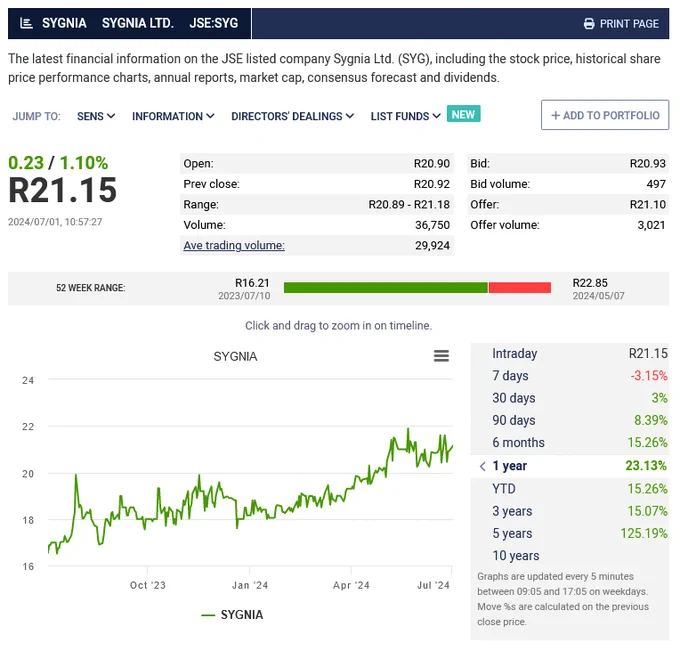
Task: Toggle the SYGNIA series legend item
Action: coord(232,615)
